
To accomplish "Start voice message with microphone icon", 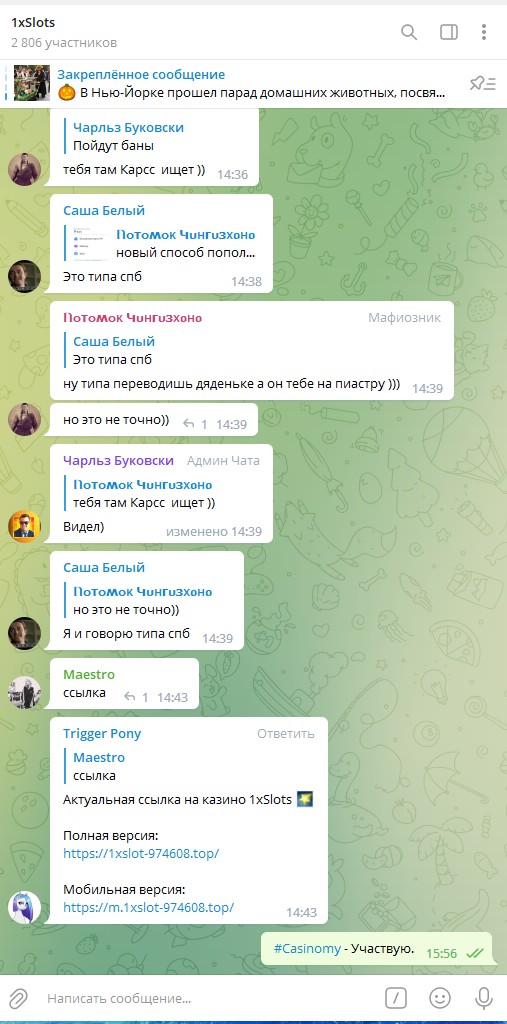I will [484, 998].
